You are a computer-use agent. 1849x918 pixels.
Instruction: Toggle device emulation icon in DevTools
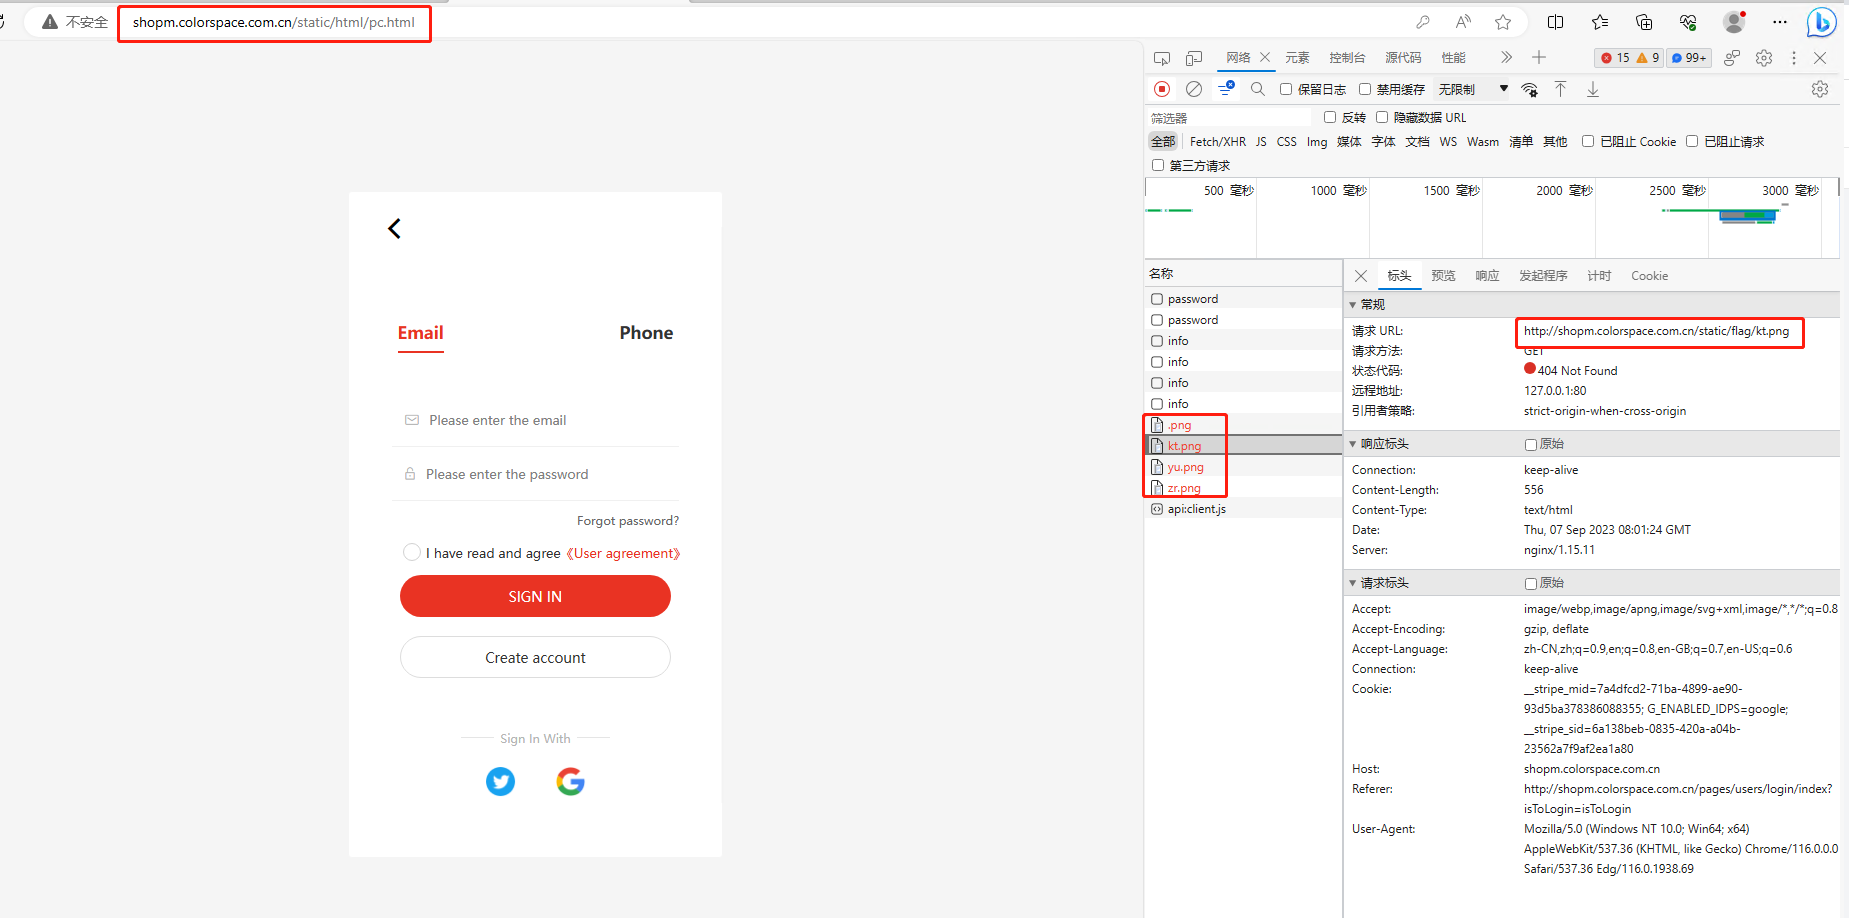tap(1194, 58)
